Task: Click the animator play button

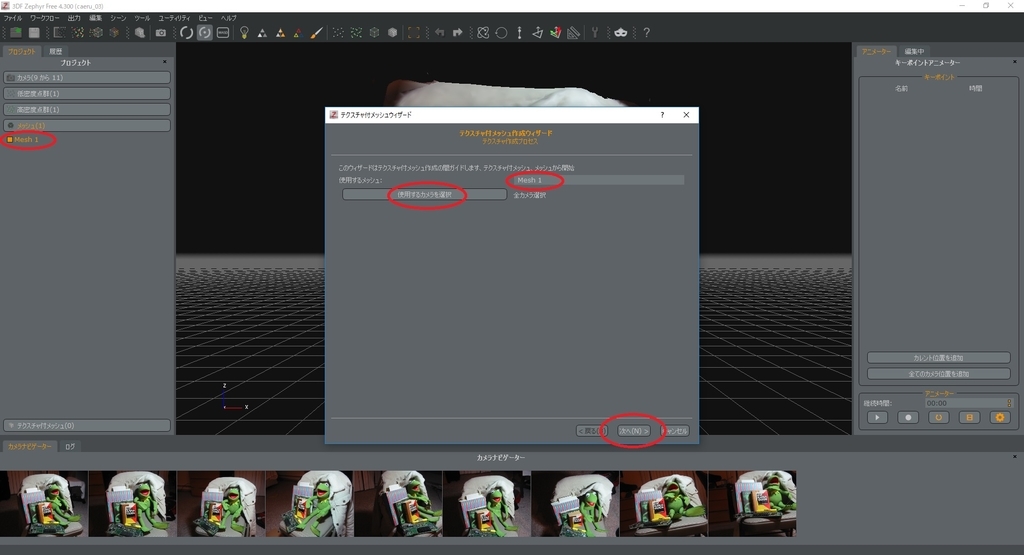Action: [877, 417]
